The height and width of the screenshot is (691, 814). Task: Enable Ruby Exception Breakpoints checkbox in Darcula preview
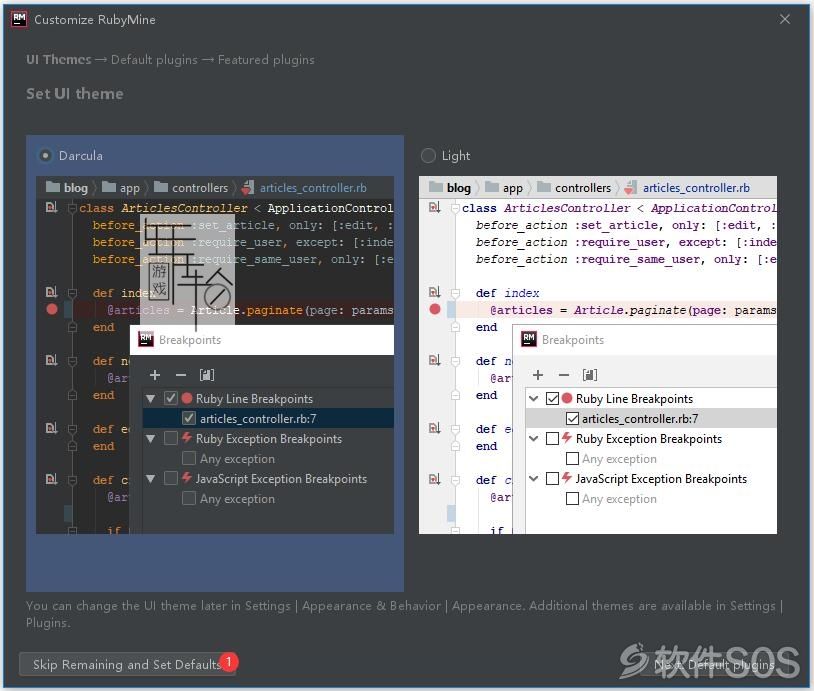[x=171, y=438]
